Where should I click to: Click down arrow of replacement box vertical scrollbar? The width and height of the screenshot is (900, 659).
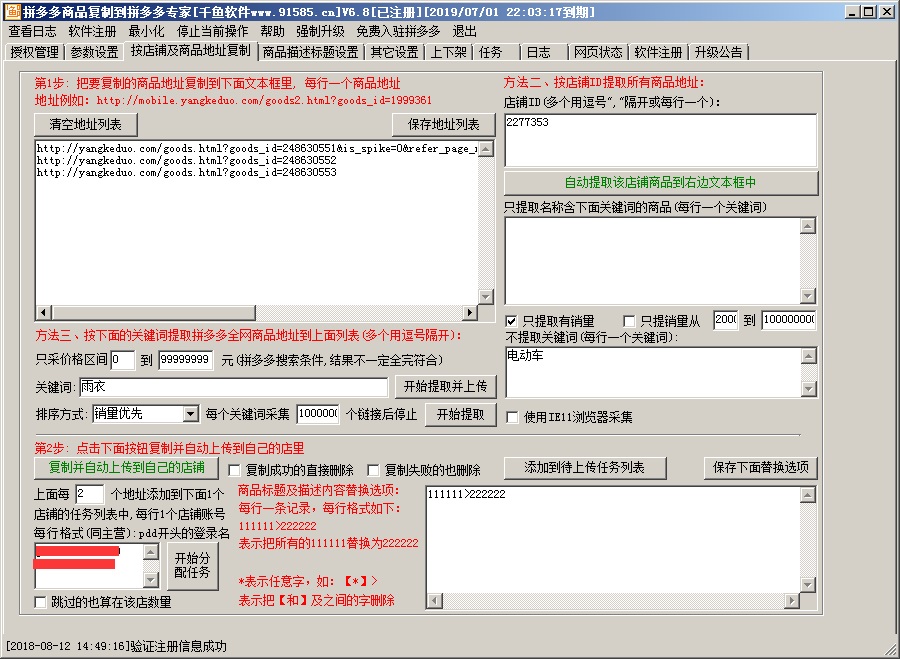(x=808, y=585)
